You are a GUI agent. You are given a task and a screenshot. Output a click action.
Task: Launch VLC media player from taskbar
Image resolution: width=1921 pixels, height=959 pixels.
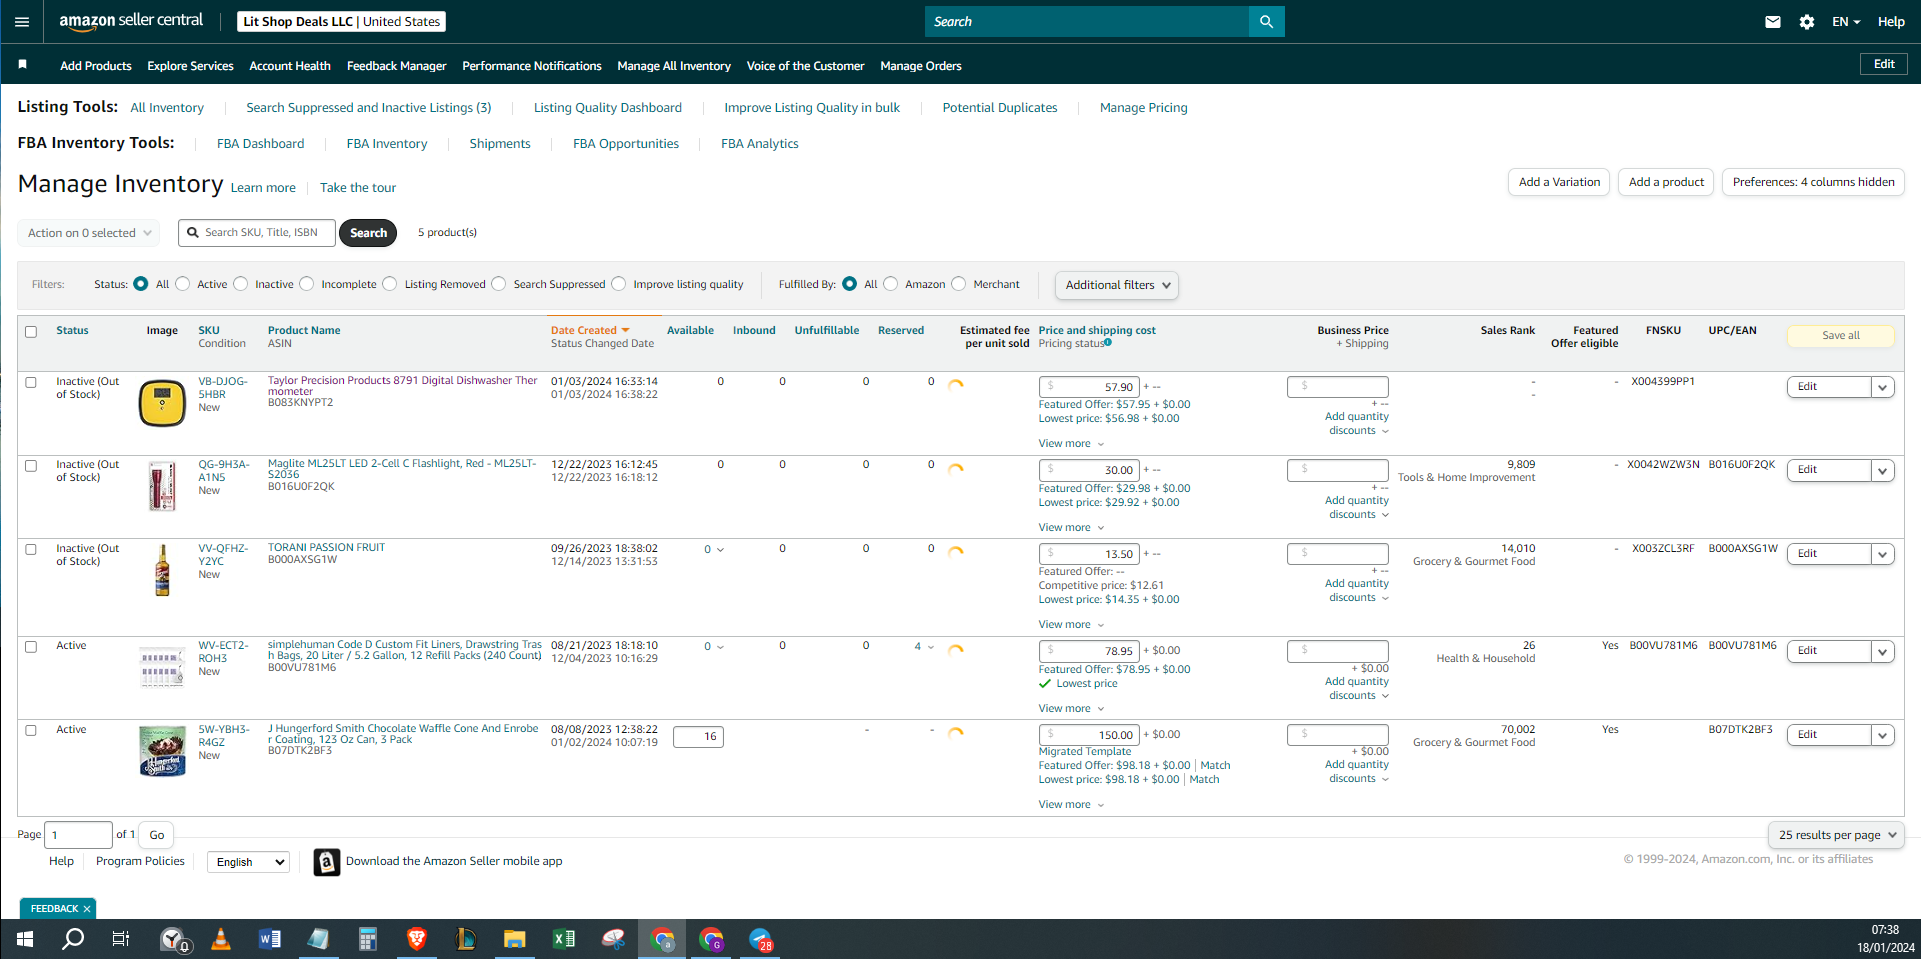(x=221, y=939)
